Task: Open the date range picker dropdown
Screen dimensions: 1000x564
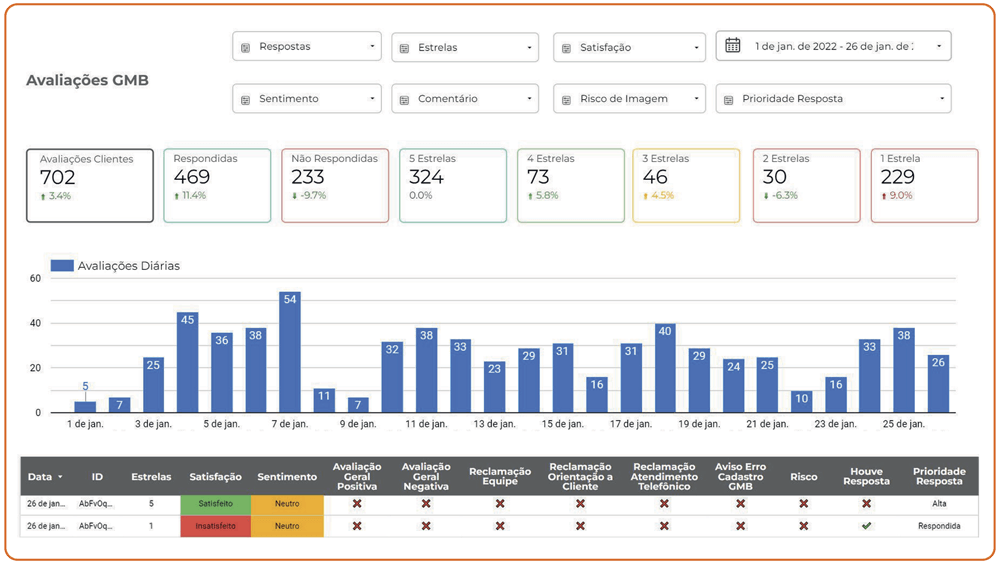Action: 834,46
